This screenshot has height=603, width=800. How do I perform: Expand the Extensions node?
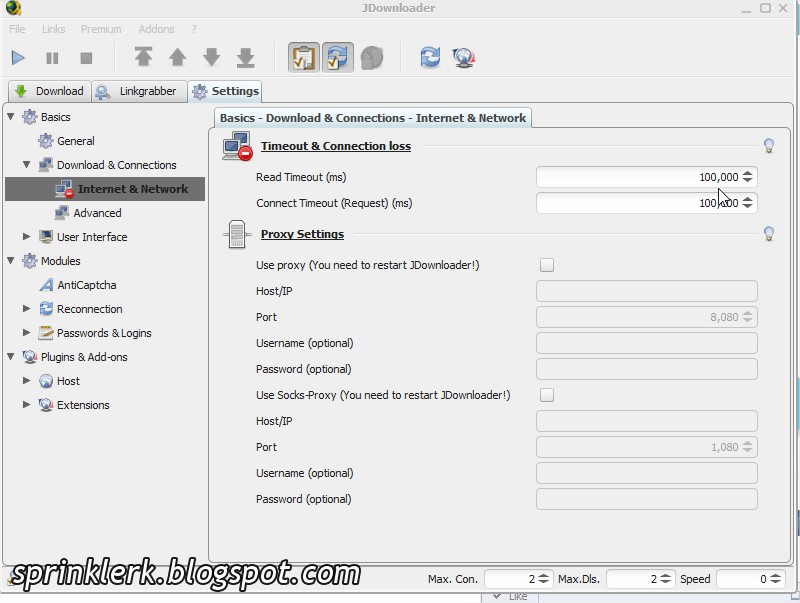(27, 405)
